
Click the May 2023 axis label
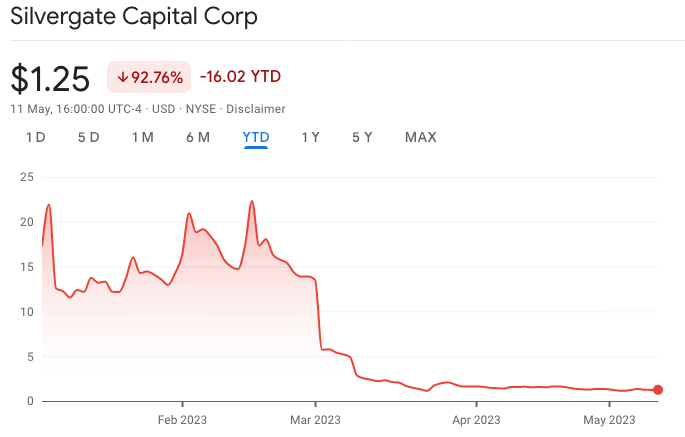pyautogui.click(x=609, y=420)
